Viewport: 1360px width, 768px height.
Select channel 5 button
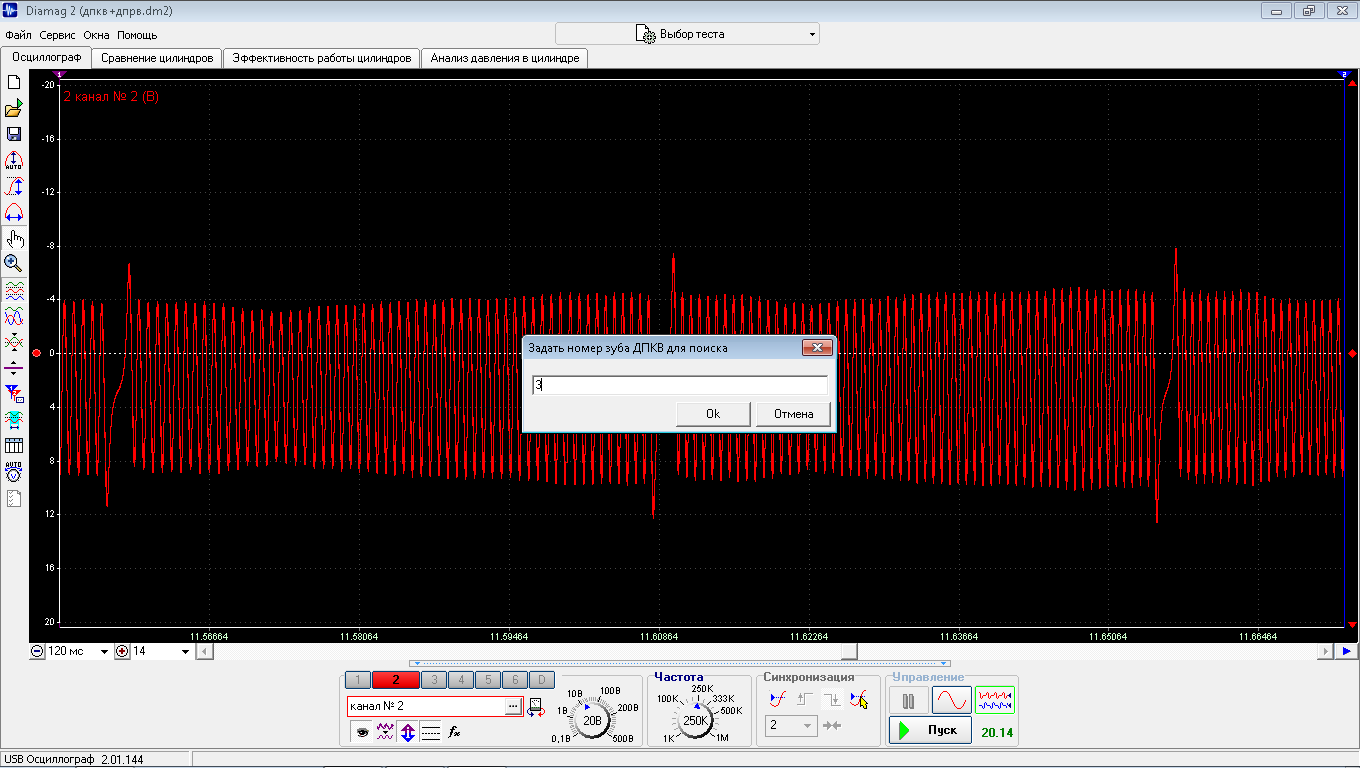488,680
